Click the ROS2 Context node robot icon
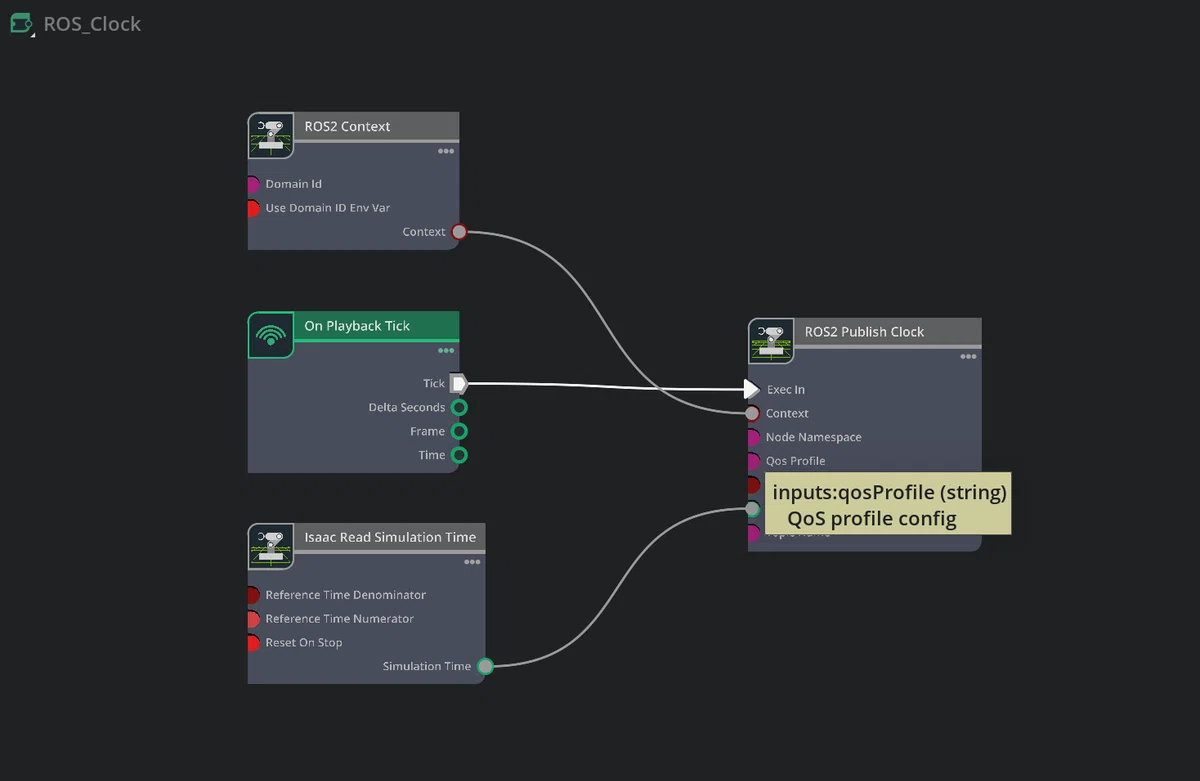Screen dimensions: 1200x781 click(270, 136)
